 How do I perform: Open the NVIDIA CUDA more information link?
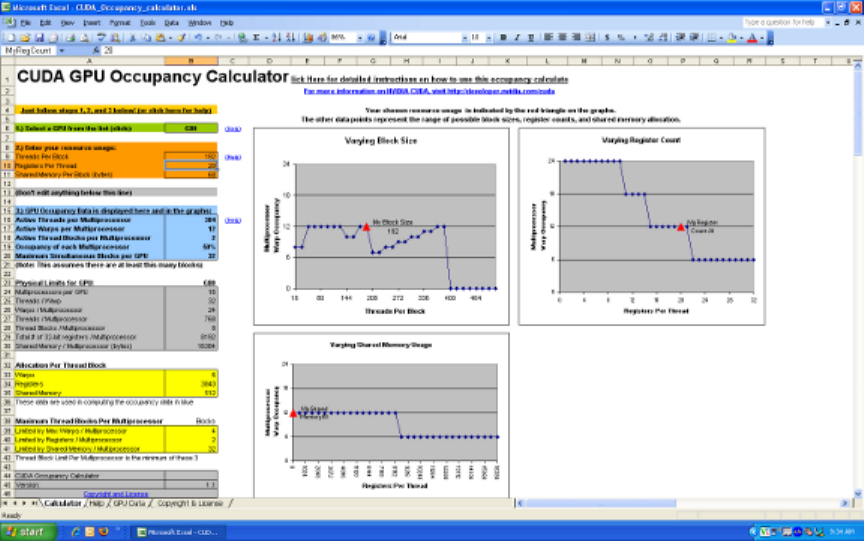(429, 91)
